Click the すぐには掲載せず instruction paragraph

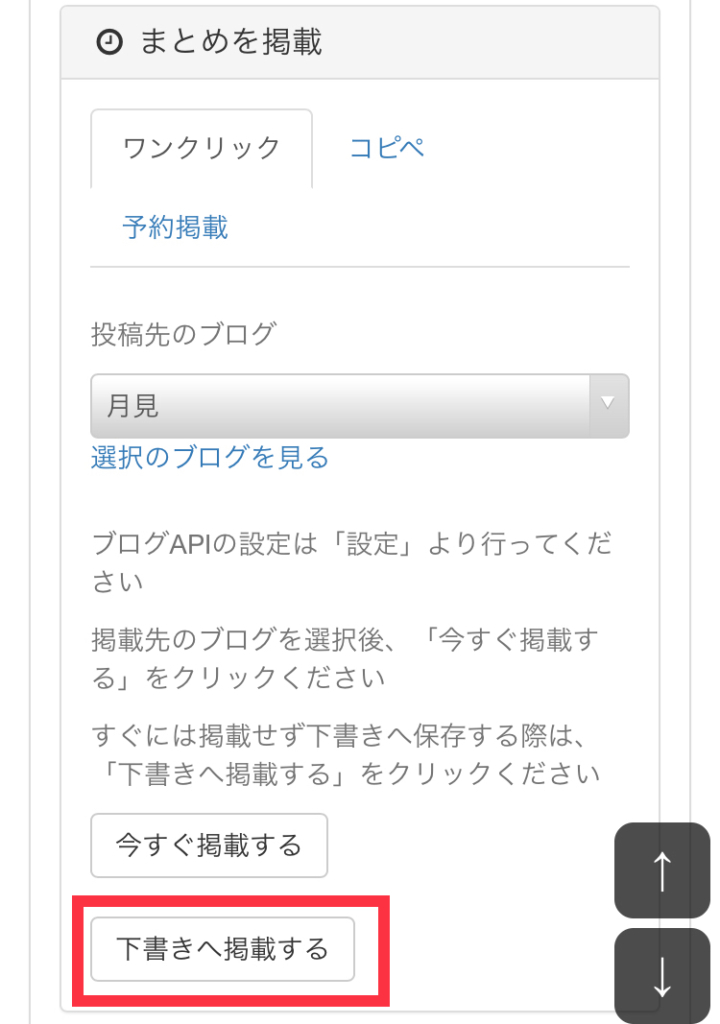[346, 754]
